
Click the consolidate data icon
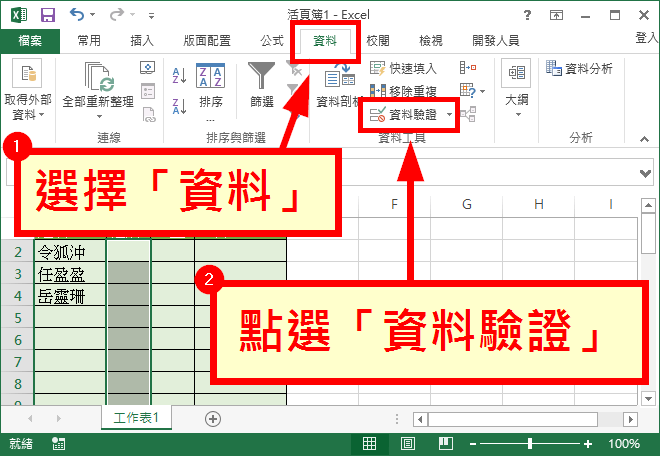(468, 67)
